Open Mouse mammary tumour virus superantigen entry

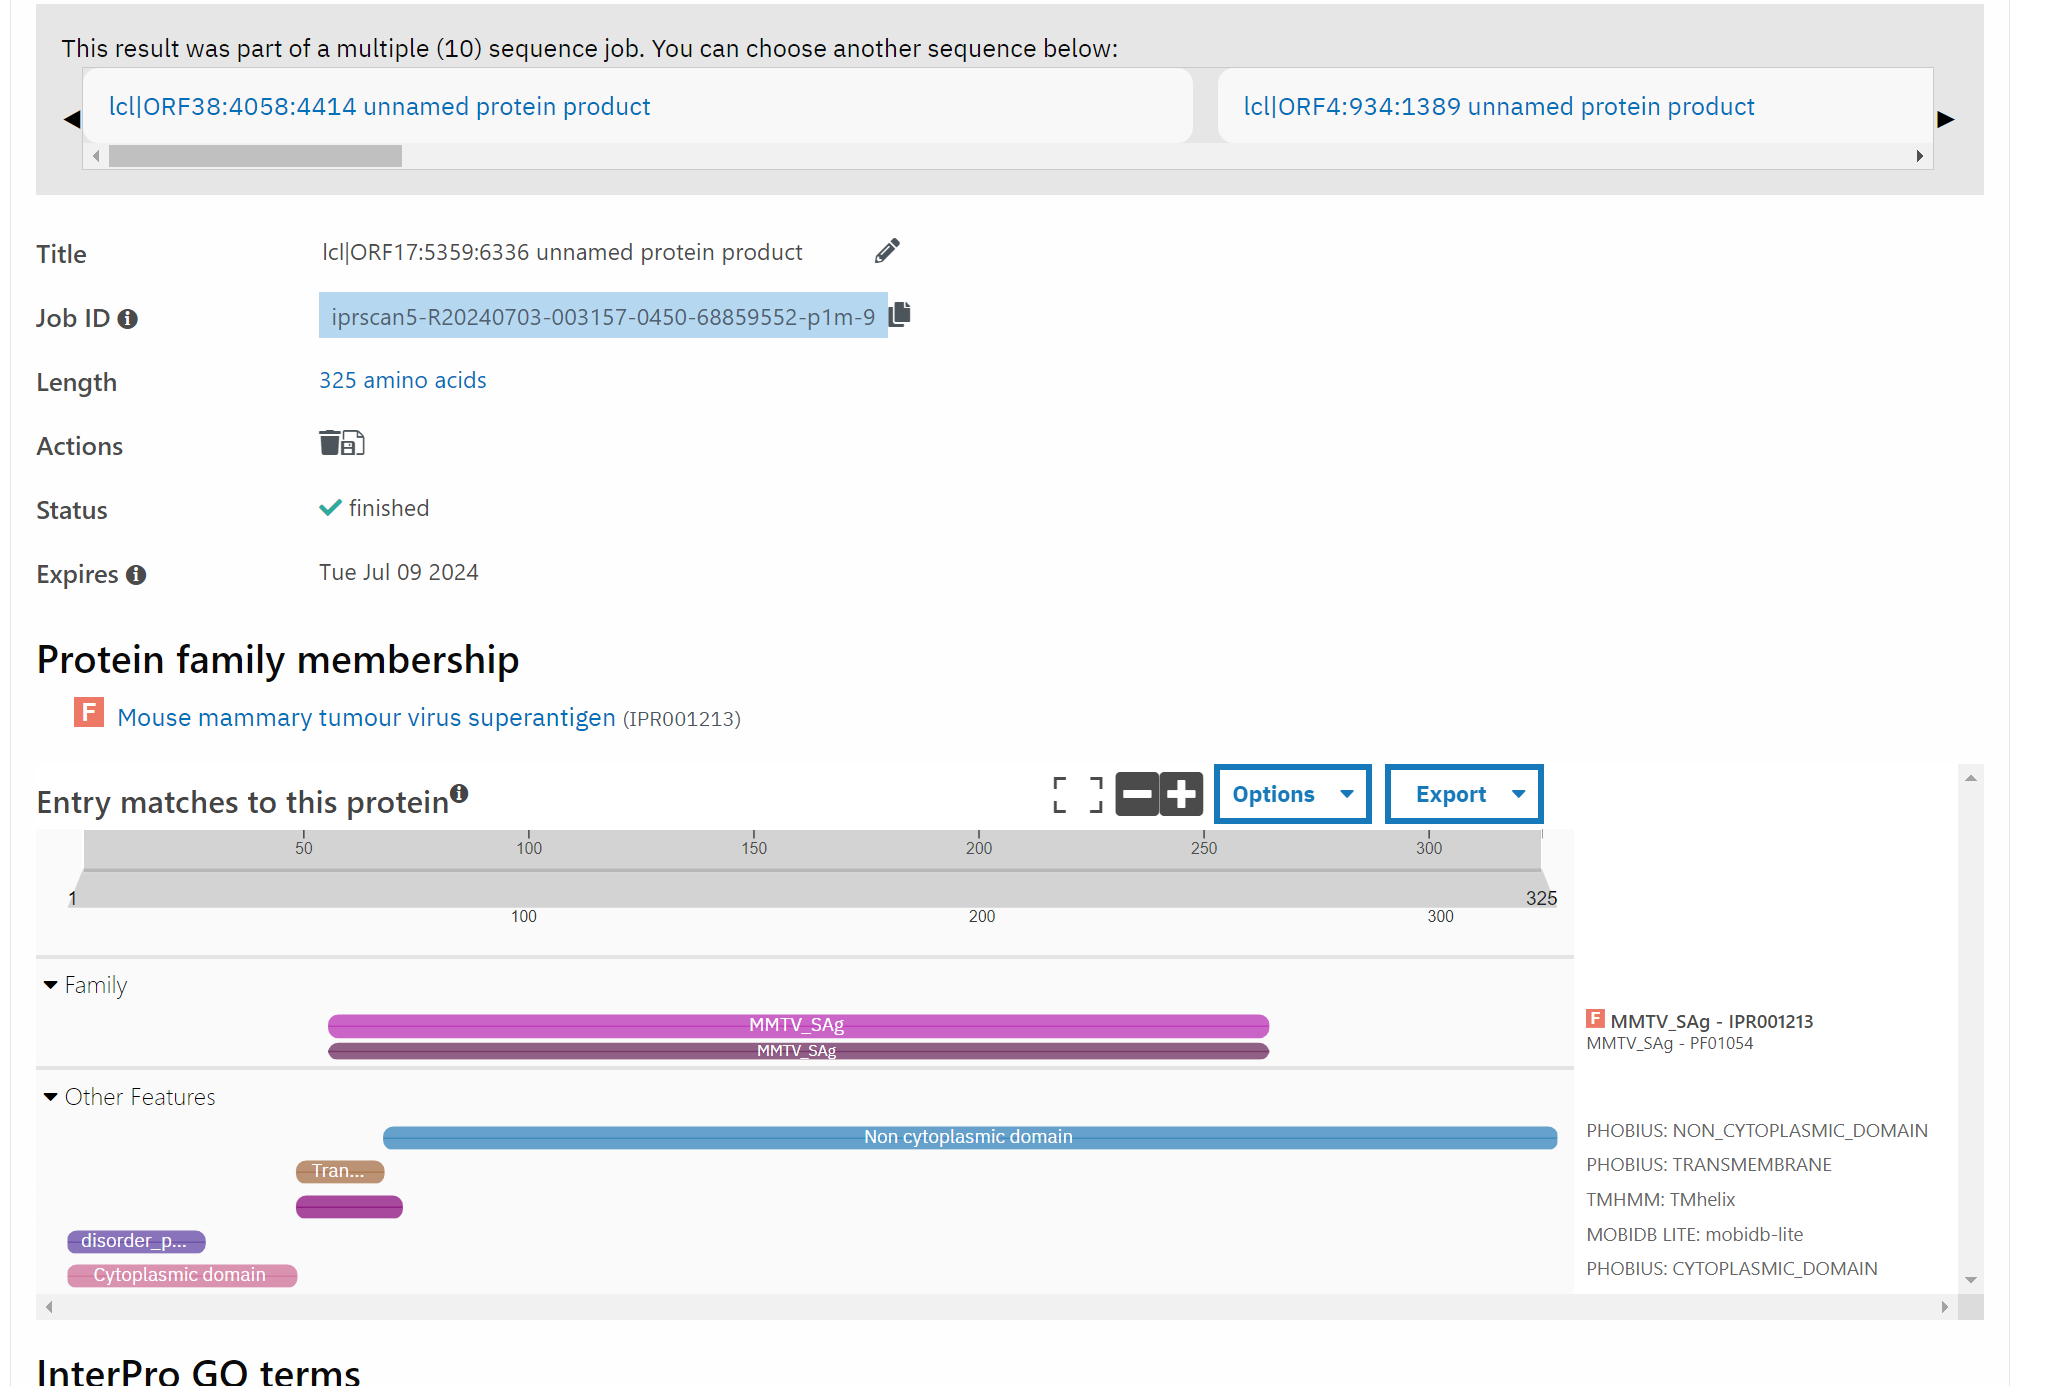coord(366,718)
